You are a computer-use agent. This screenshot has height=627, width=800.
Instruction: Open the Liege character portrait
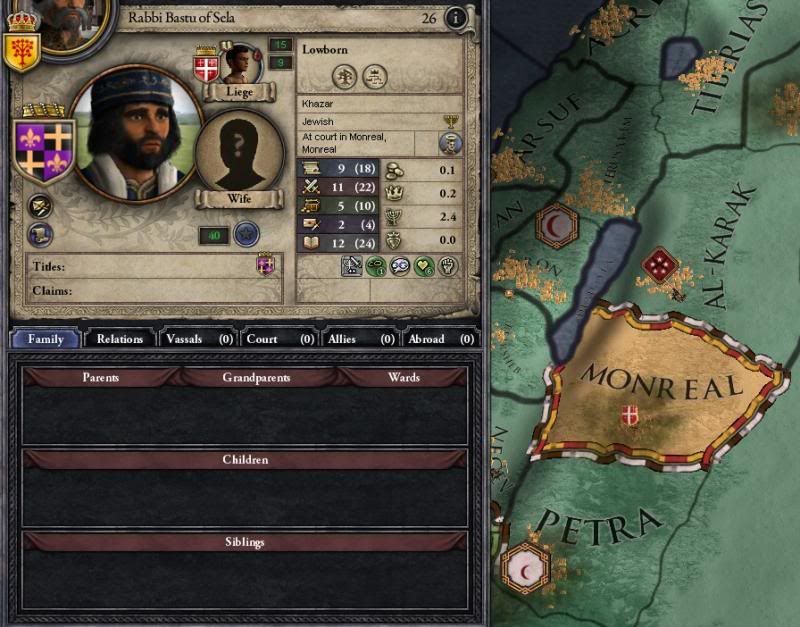[239, 64]
